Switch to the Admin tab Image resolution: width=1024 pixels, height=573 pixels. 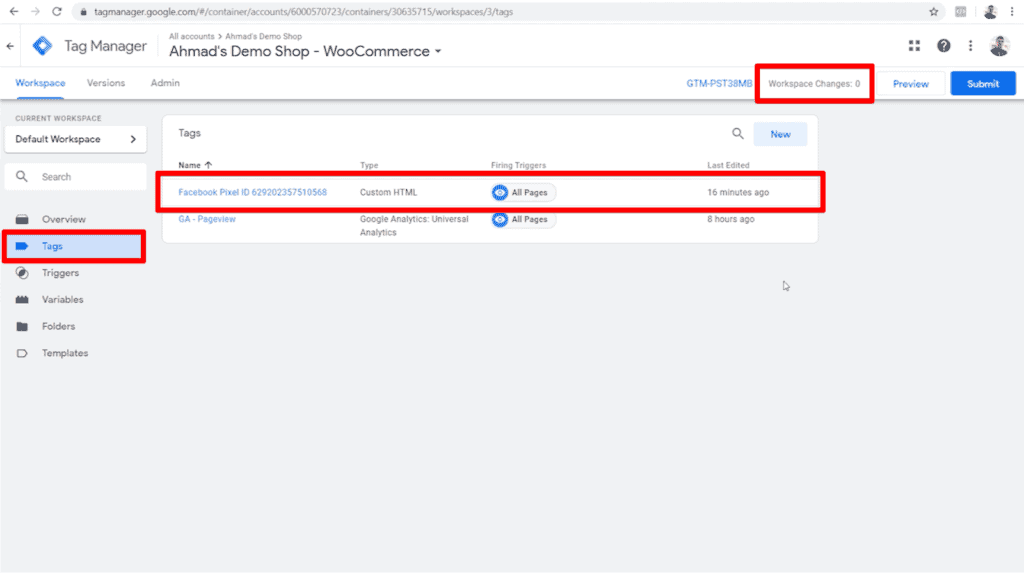point(165,83)
